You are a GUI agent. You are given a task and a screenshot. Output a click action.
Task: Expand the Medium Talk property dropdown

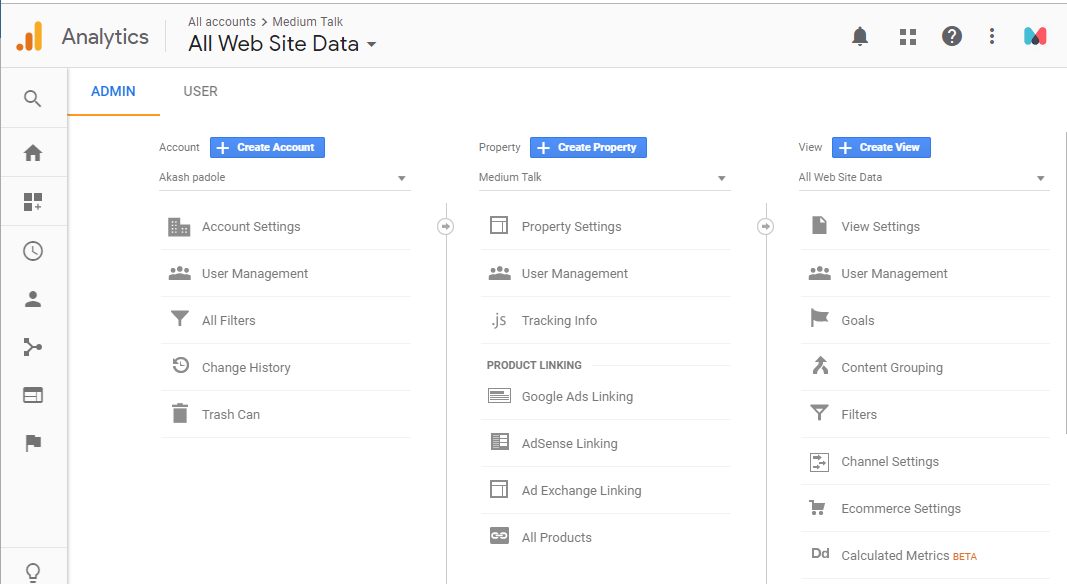[x=604, y=178]
